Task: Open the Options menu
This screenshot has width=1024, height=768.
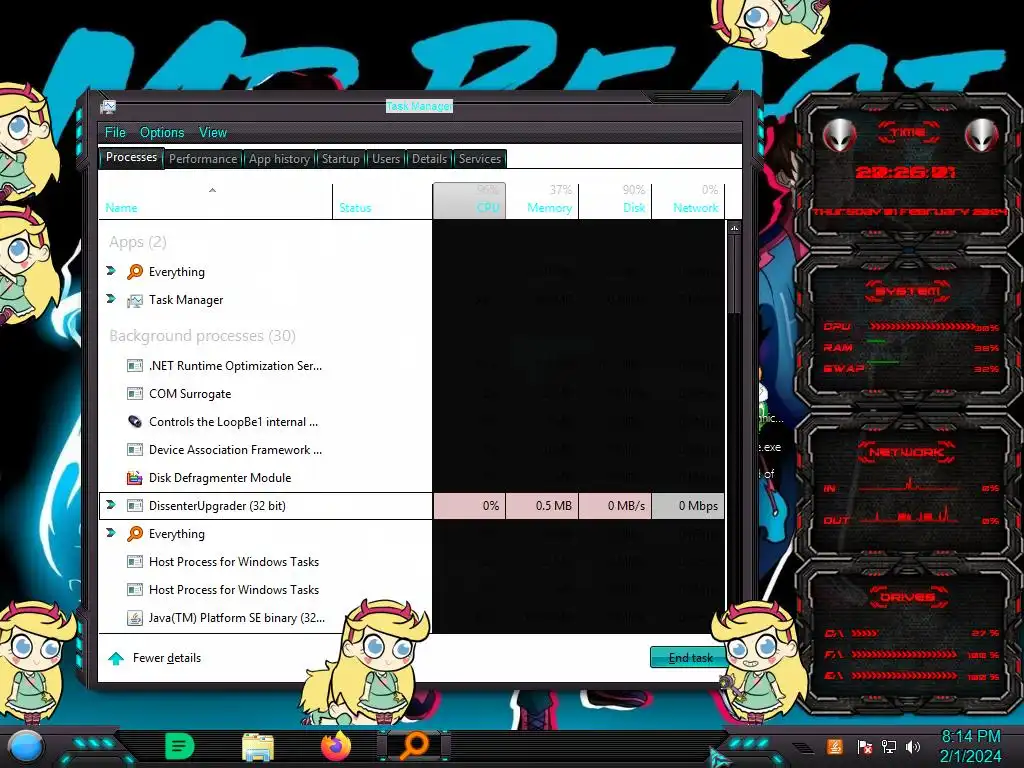Action: [162, 133]
